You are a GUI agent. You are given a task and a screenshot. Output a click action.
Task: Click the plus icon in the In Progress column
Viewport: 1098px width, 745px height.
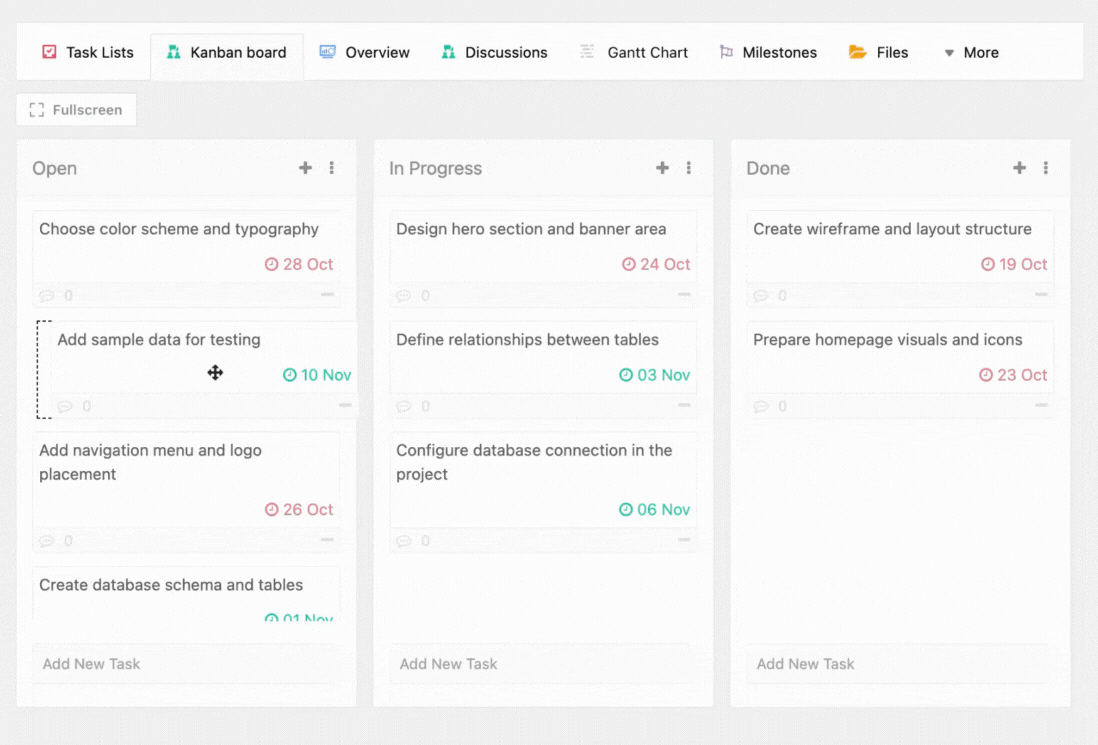[x=662, y=168]
